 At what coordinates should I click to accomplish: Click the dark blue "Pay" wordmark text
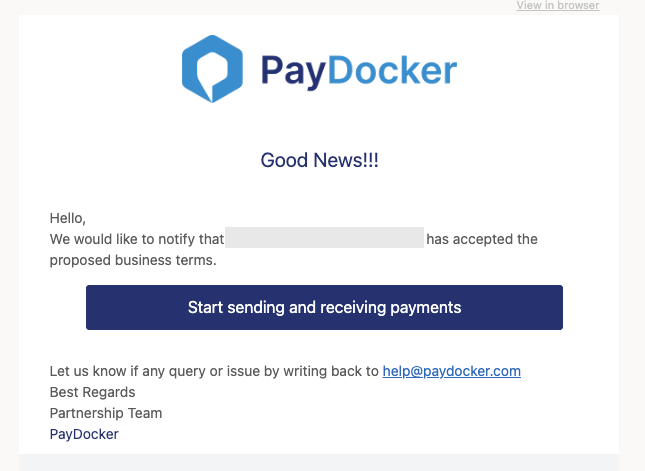pos(294,71)
